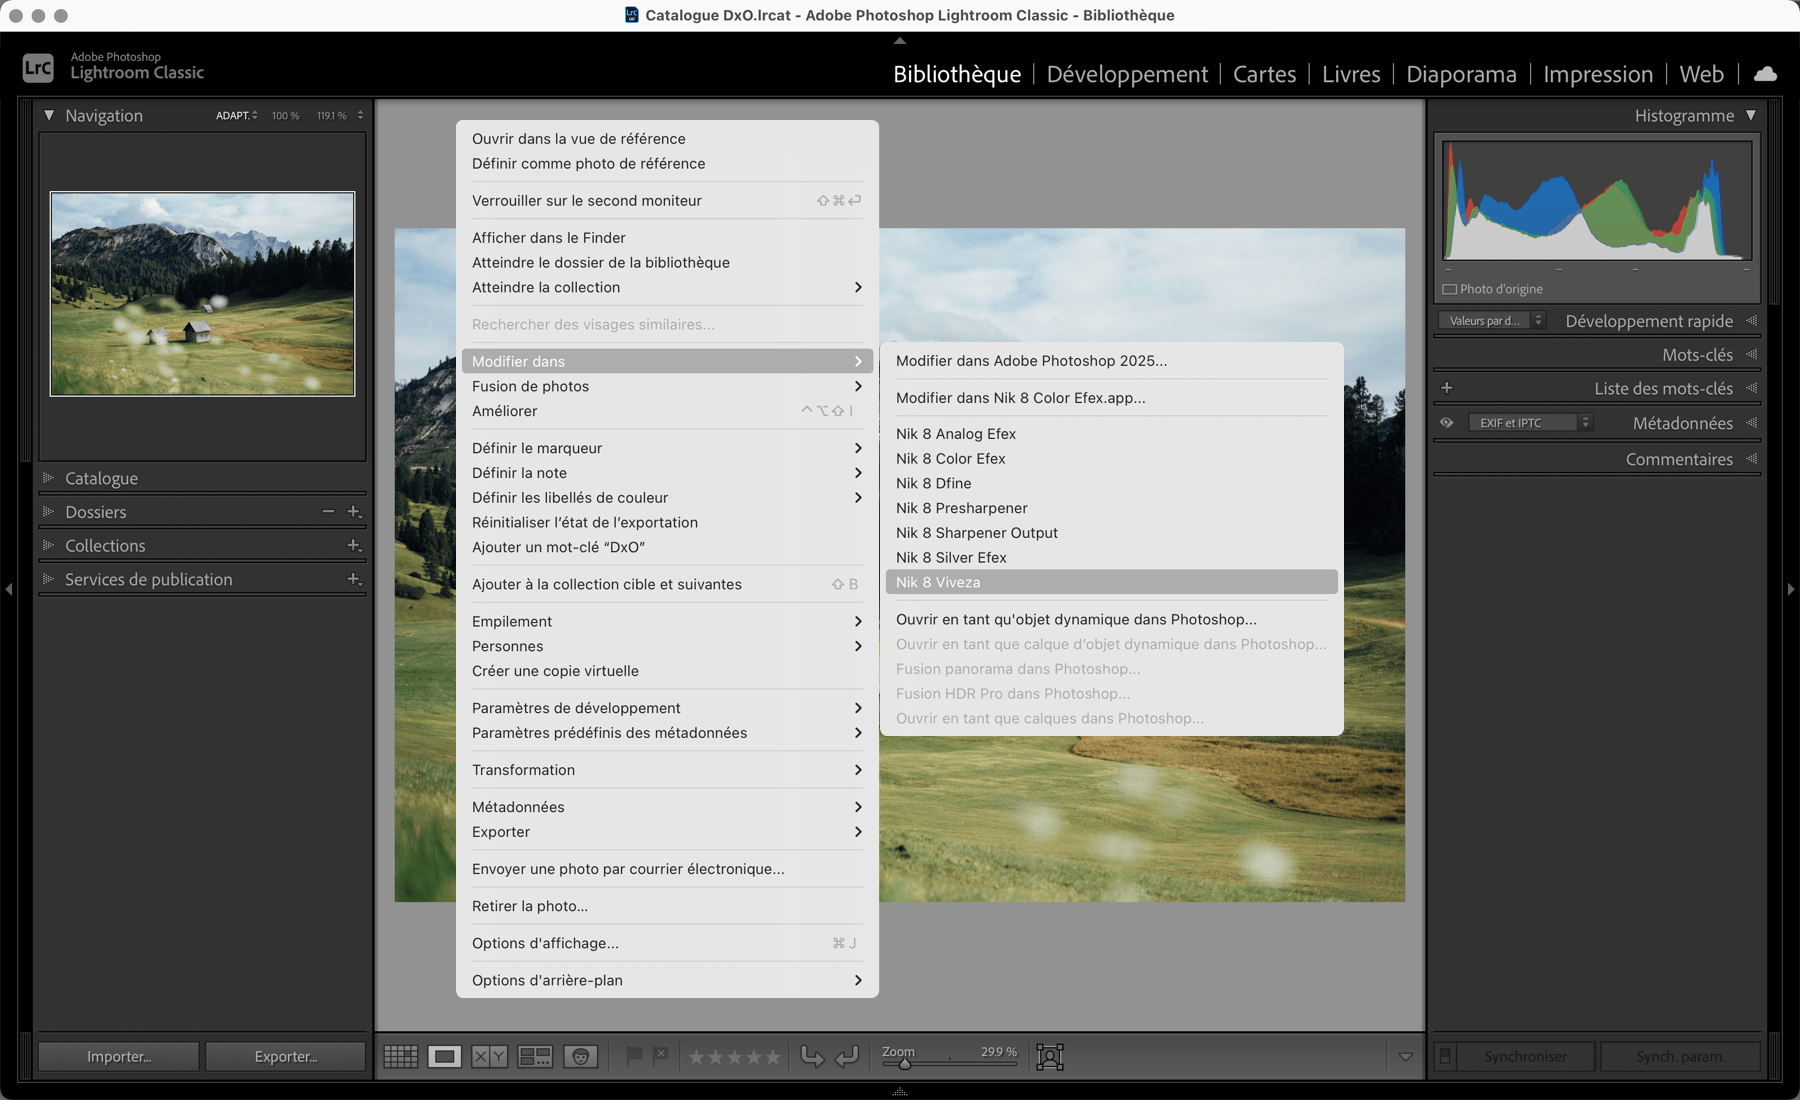Switch to Loupe view icon

pos(445,1056)
